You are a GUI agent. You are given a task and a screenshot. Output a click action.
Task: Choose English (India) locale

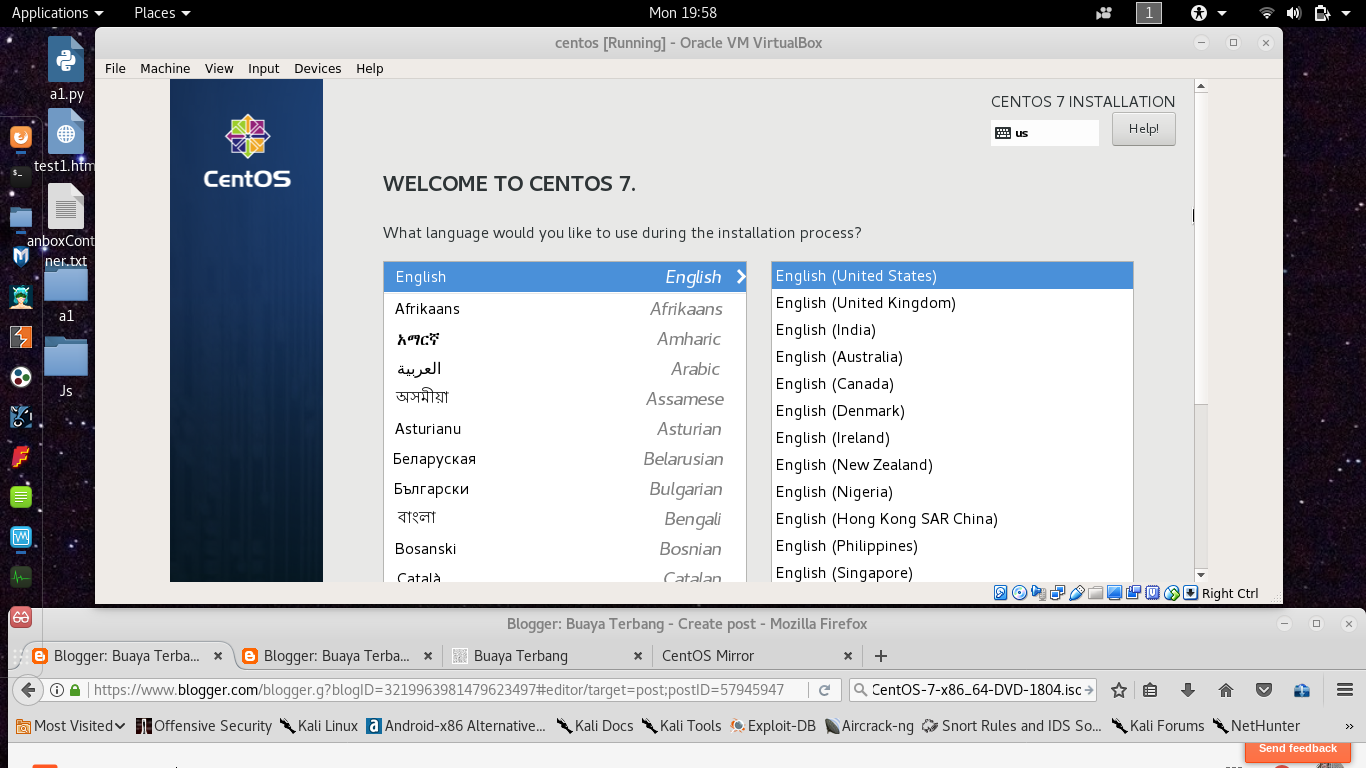pyautogui.click(x=952, y=330)
